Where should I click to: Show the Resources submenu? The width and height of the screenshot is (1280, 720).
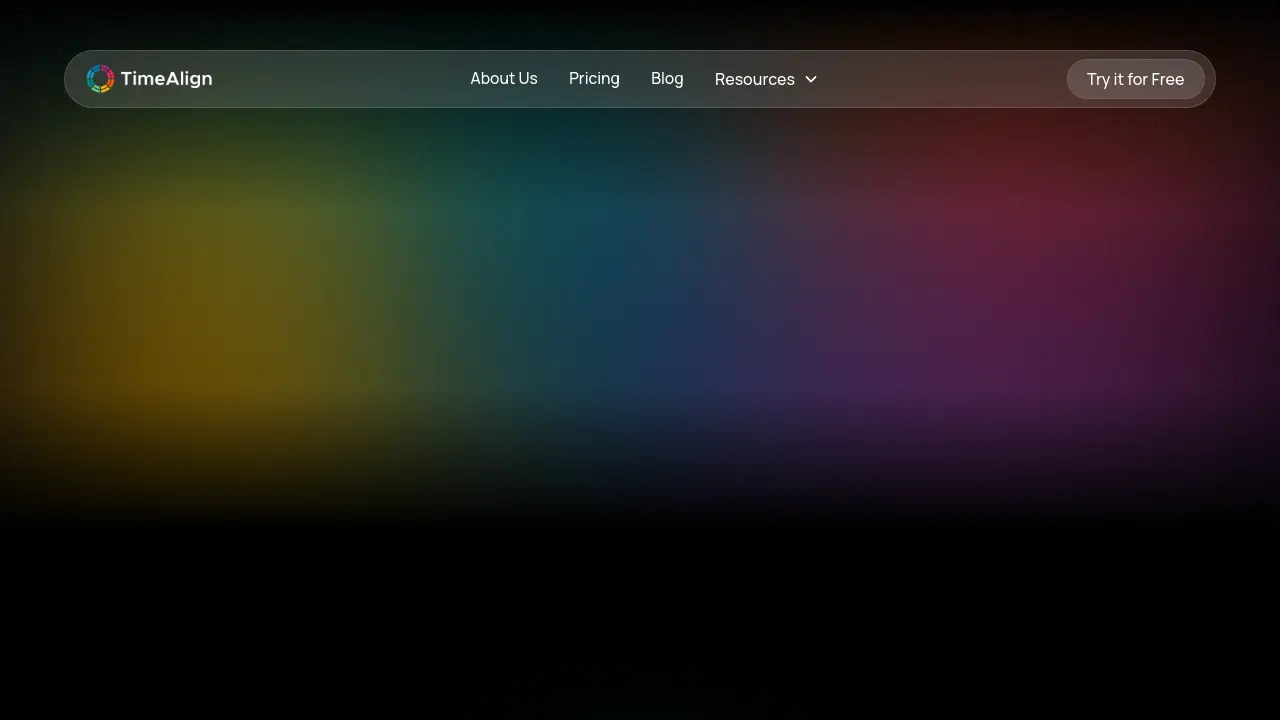(x=766, y=79)
